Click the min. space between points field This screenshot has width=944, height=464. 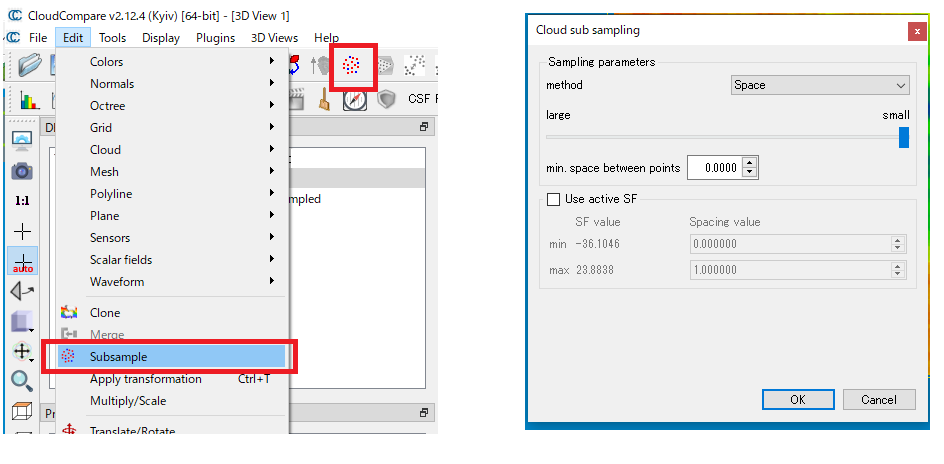[x=715, y=168]
